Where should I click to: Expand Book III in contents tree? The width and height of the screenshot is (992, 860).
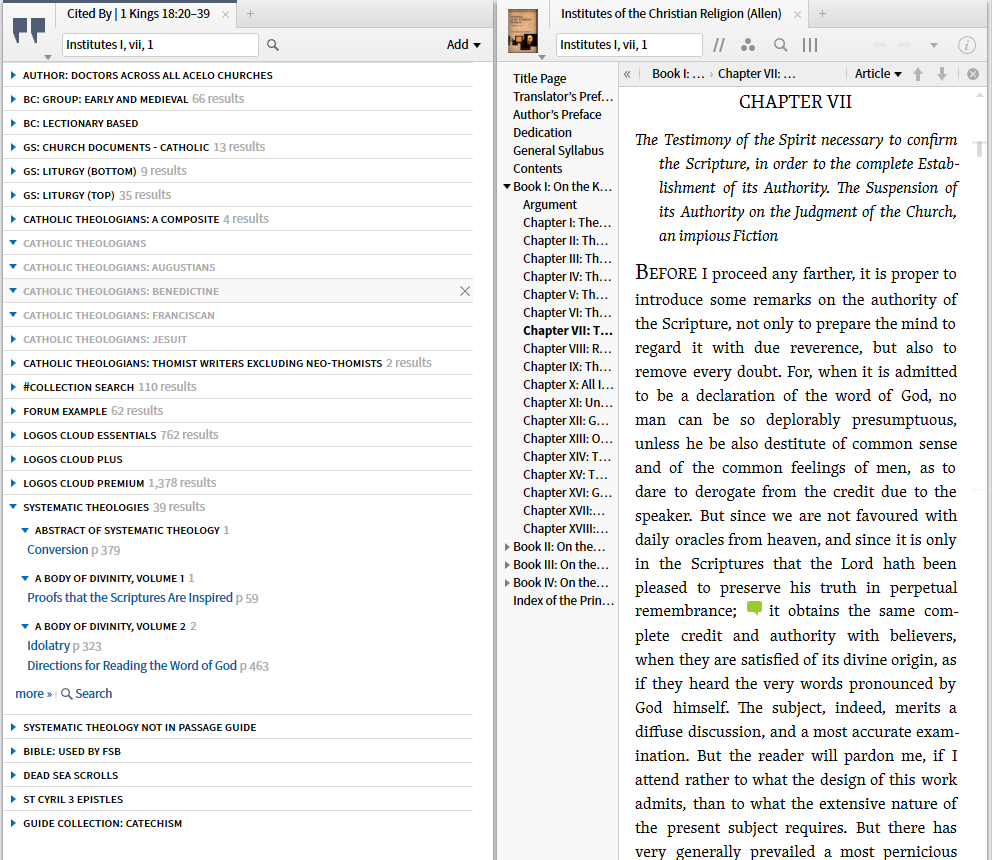point(507,564)
